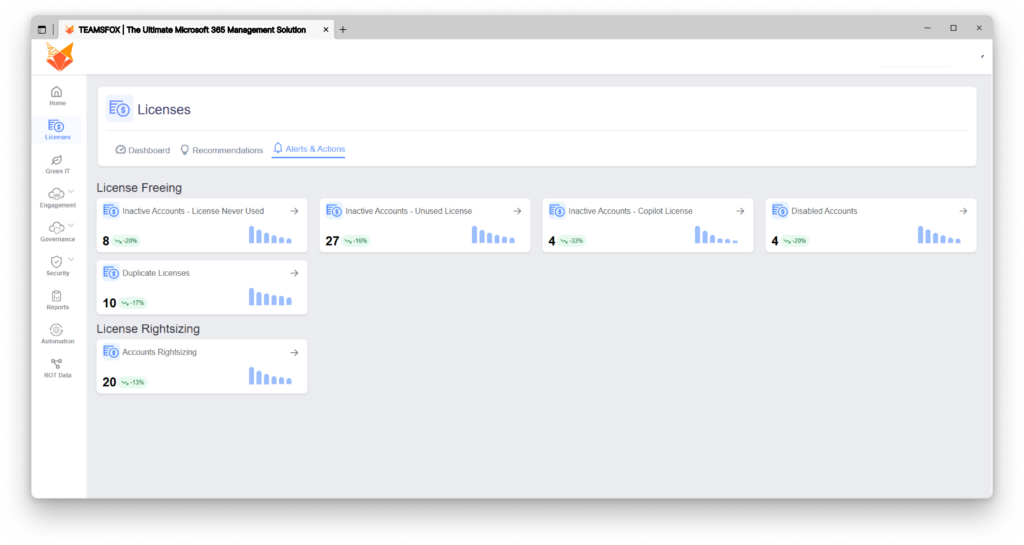Screen dimensions: 1024x545
Task: Open the Automation sidebar icon
Action: 57,330
